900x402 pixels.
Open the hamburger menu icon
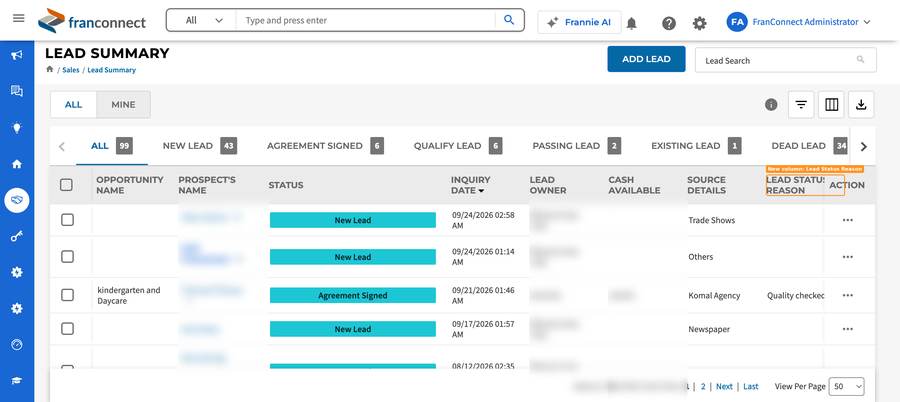point(18,18)
